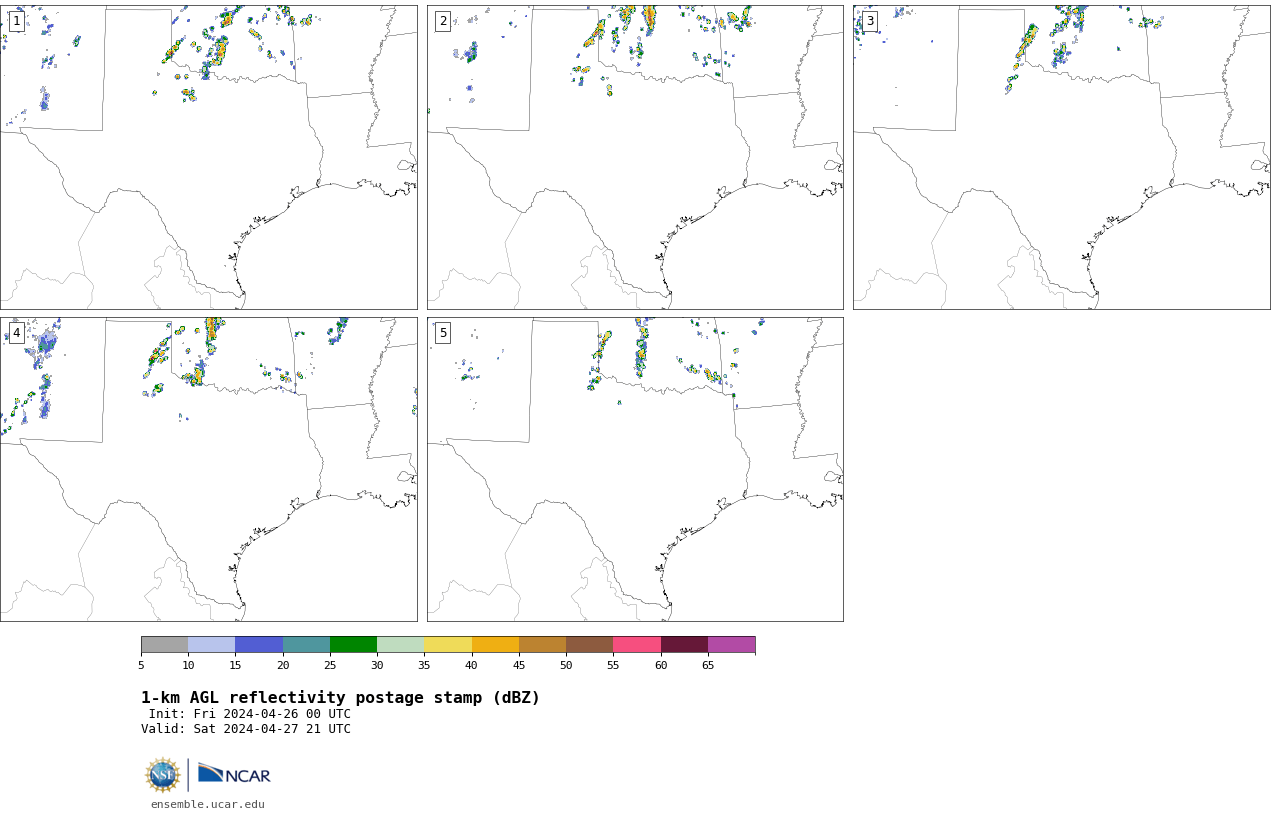Click colorbar tick label 5
The width and height of the screenshot is (1280, 815).
(x=141, y=665)
